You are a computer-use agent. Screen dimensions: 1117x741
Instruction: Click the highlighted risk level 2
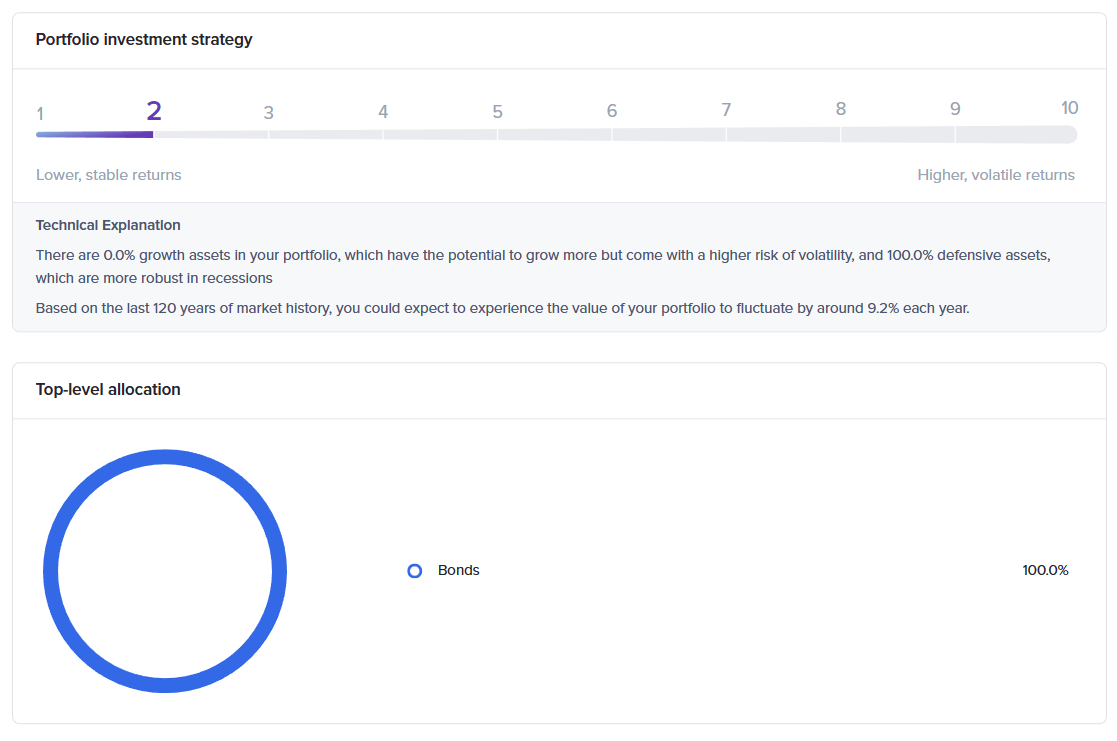[x=154, y=111]
